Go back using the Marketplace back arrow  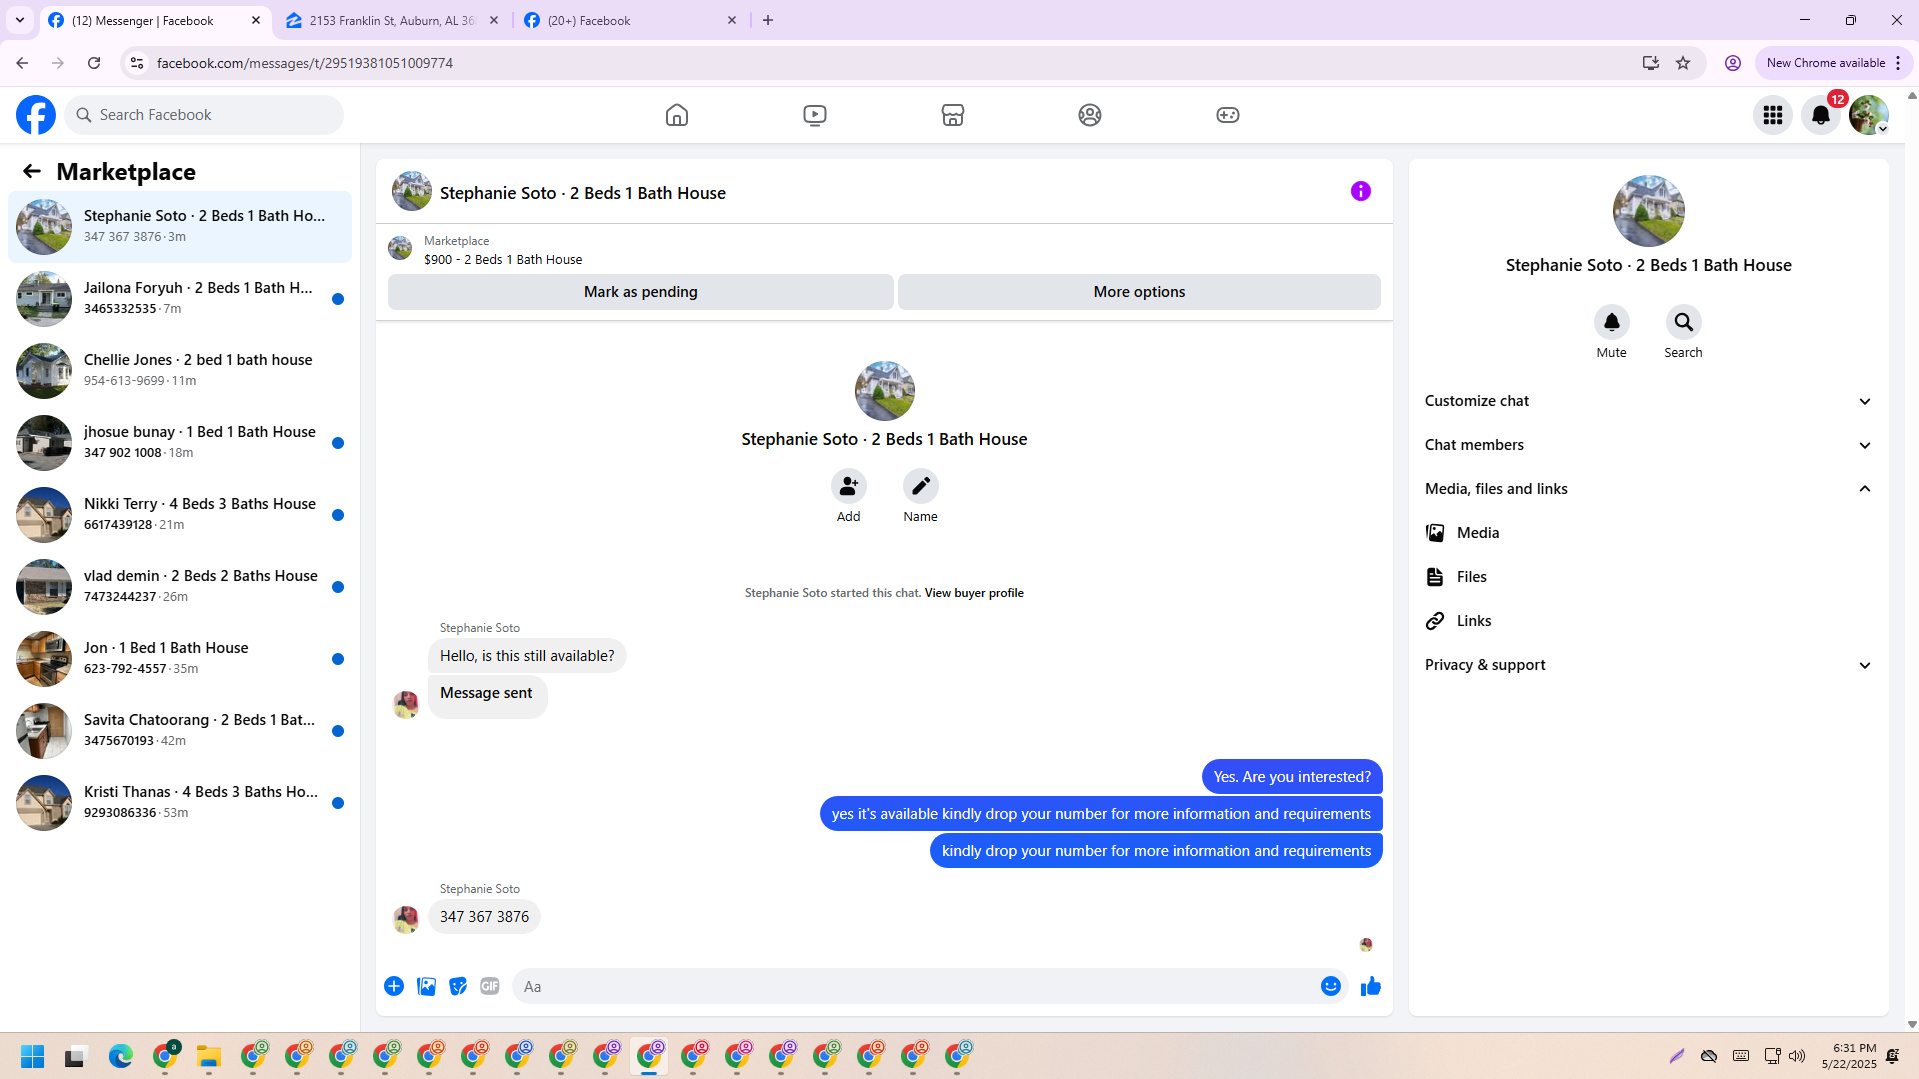pos(32,172)
